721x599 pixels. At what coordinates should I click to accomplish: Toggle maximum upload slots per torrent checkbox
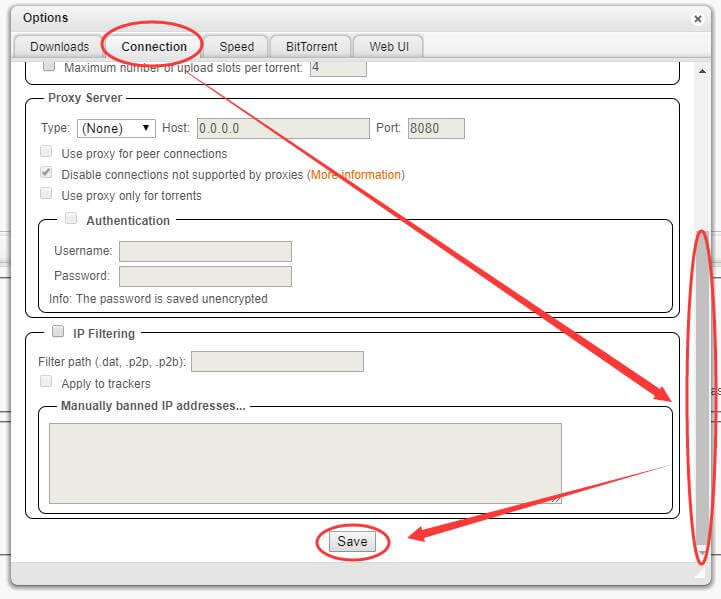click(49, 67)
